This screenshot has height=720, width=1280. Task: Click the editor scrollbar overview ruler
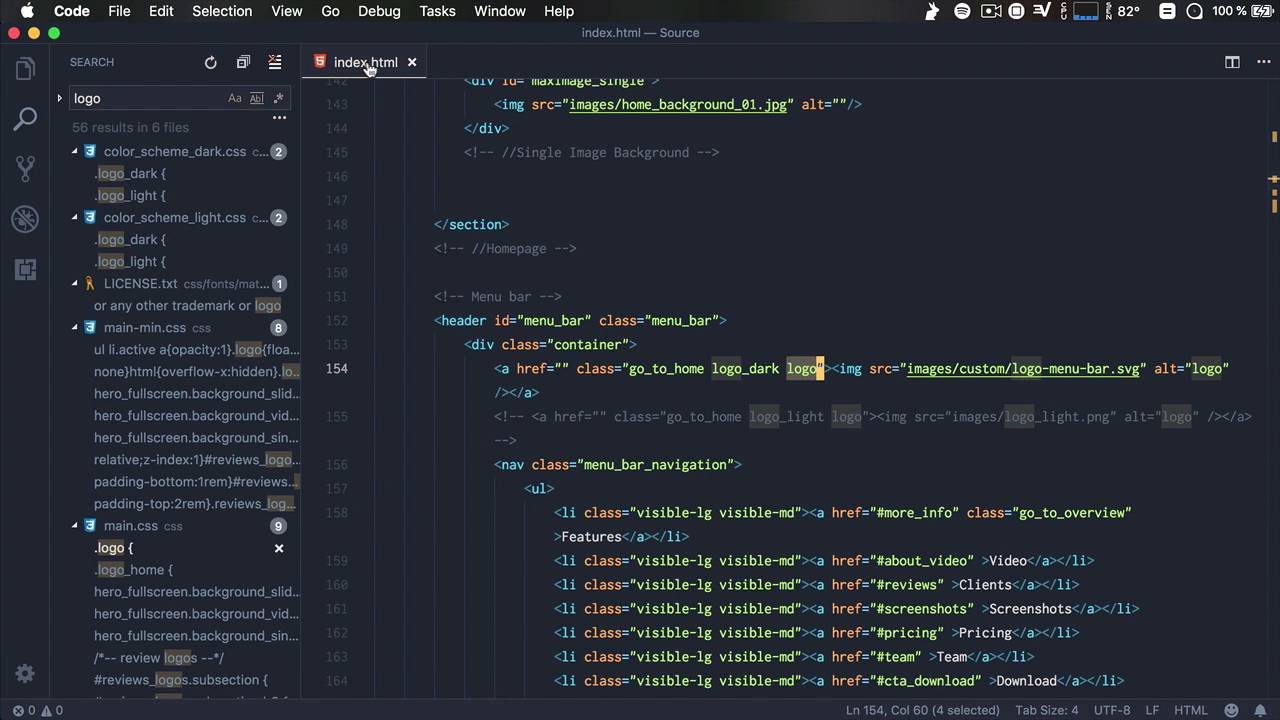(x=1273, y=388)
